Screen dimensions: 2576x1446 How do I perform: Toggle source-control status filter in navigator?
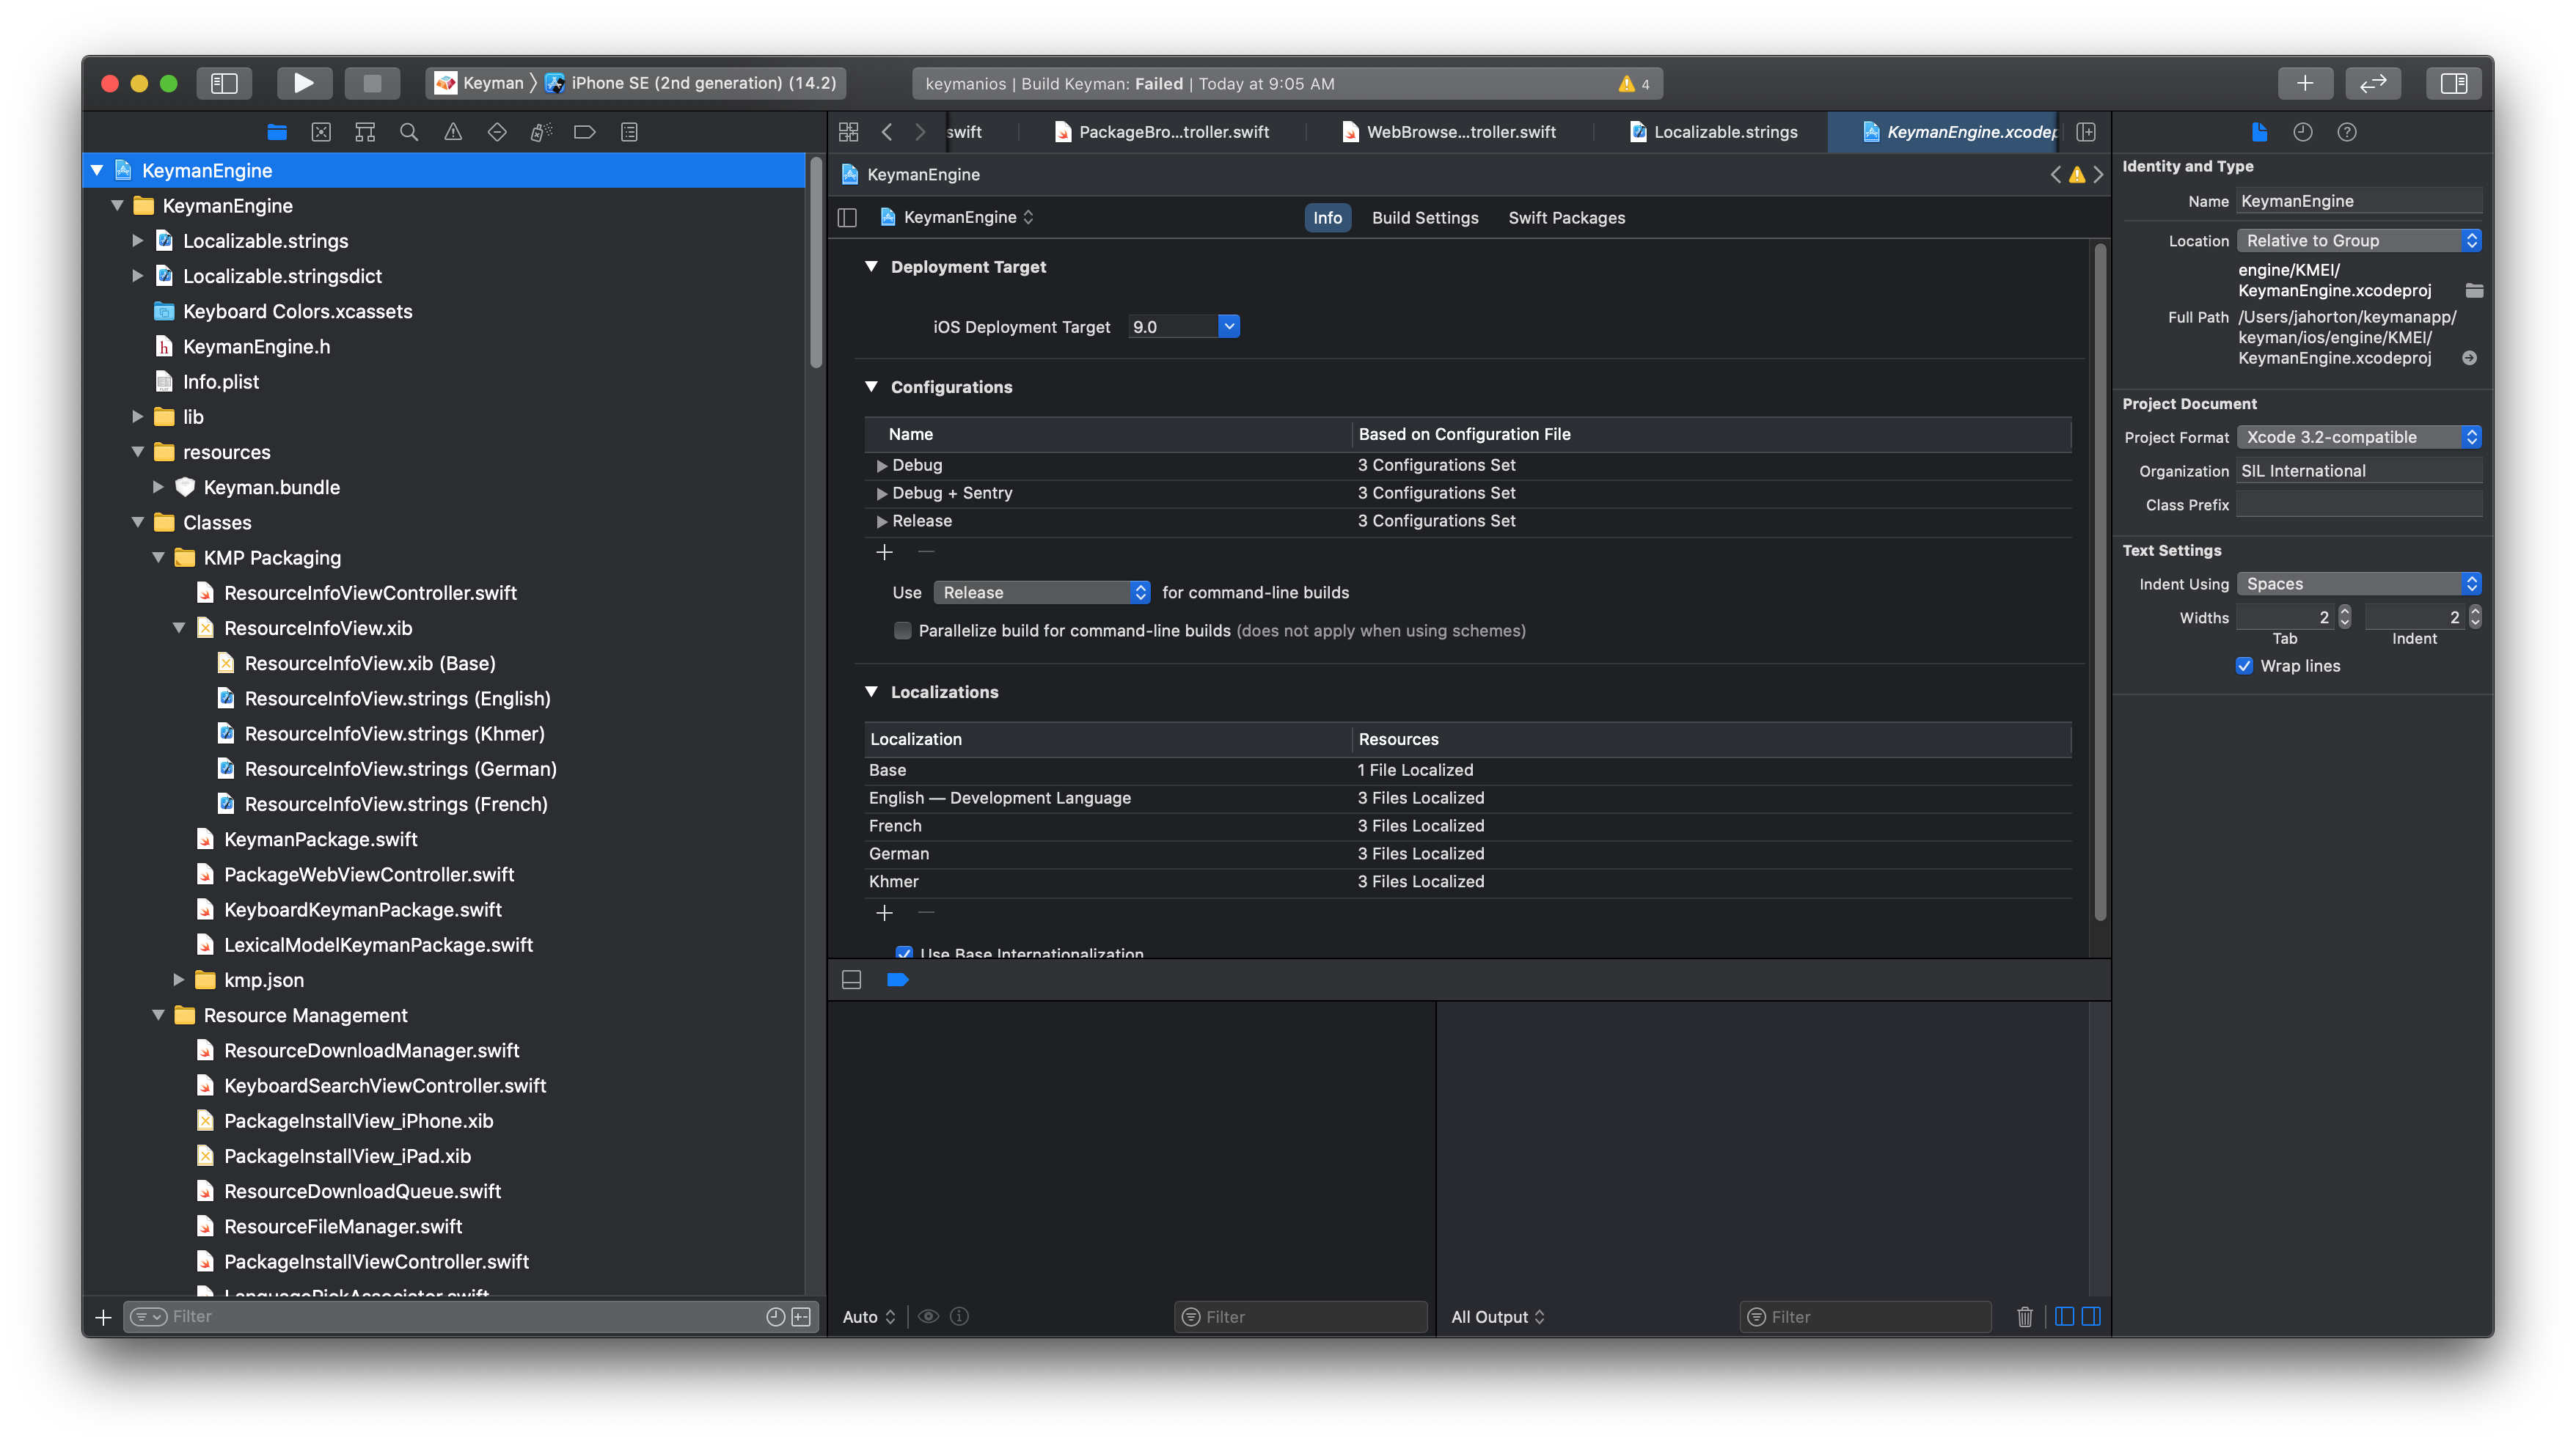coord(801,1317)
